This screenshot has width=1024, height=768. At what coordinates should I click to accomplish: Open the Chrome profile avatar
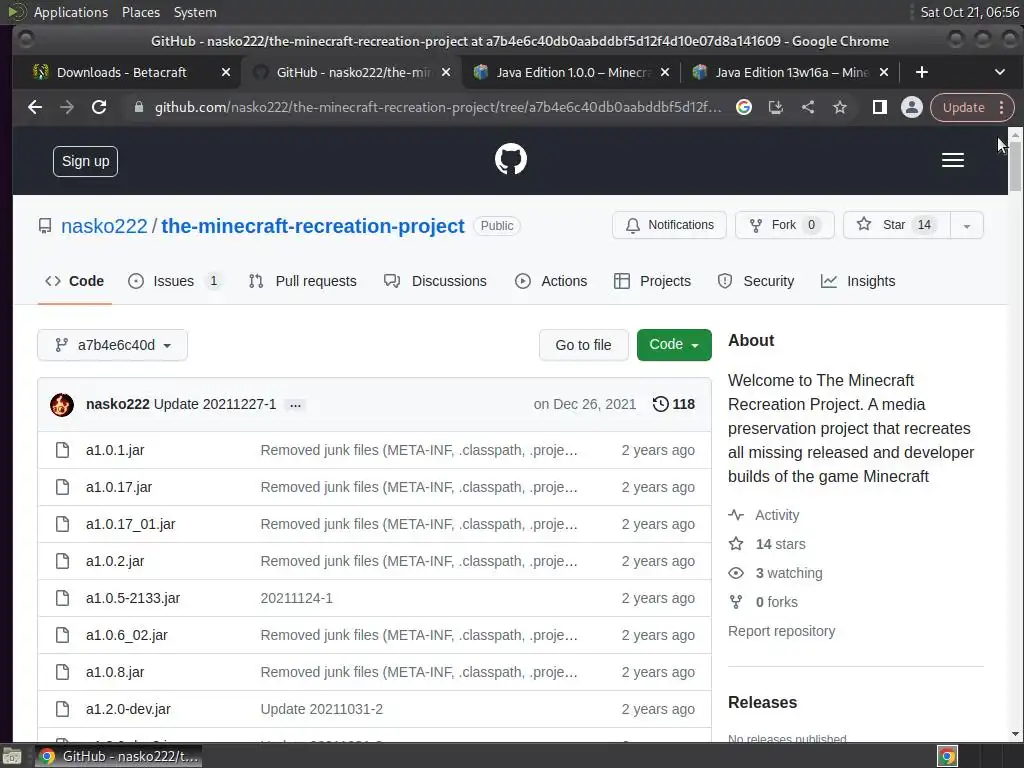click(x=912, y=107)
